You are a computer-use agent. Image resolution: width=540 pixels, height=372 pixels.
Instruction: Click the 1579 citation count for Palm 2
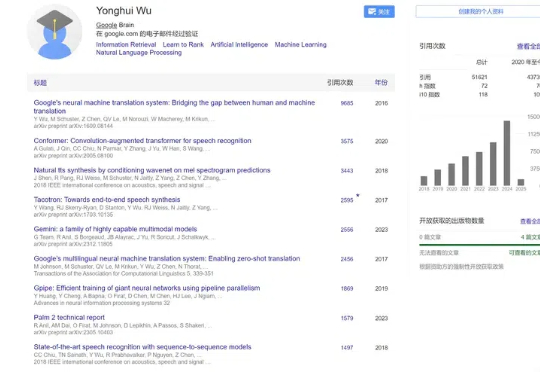pyautogui.click(x=347, y=318)
